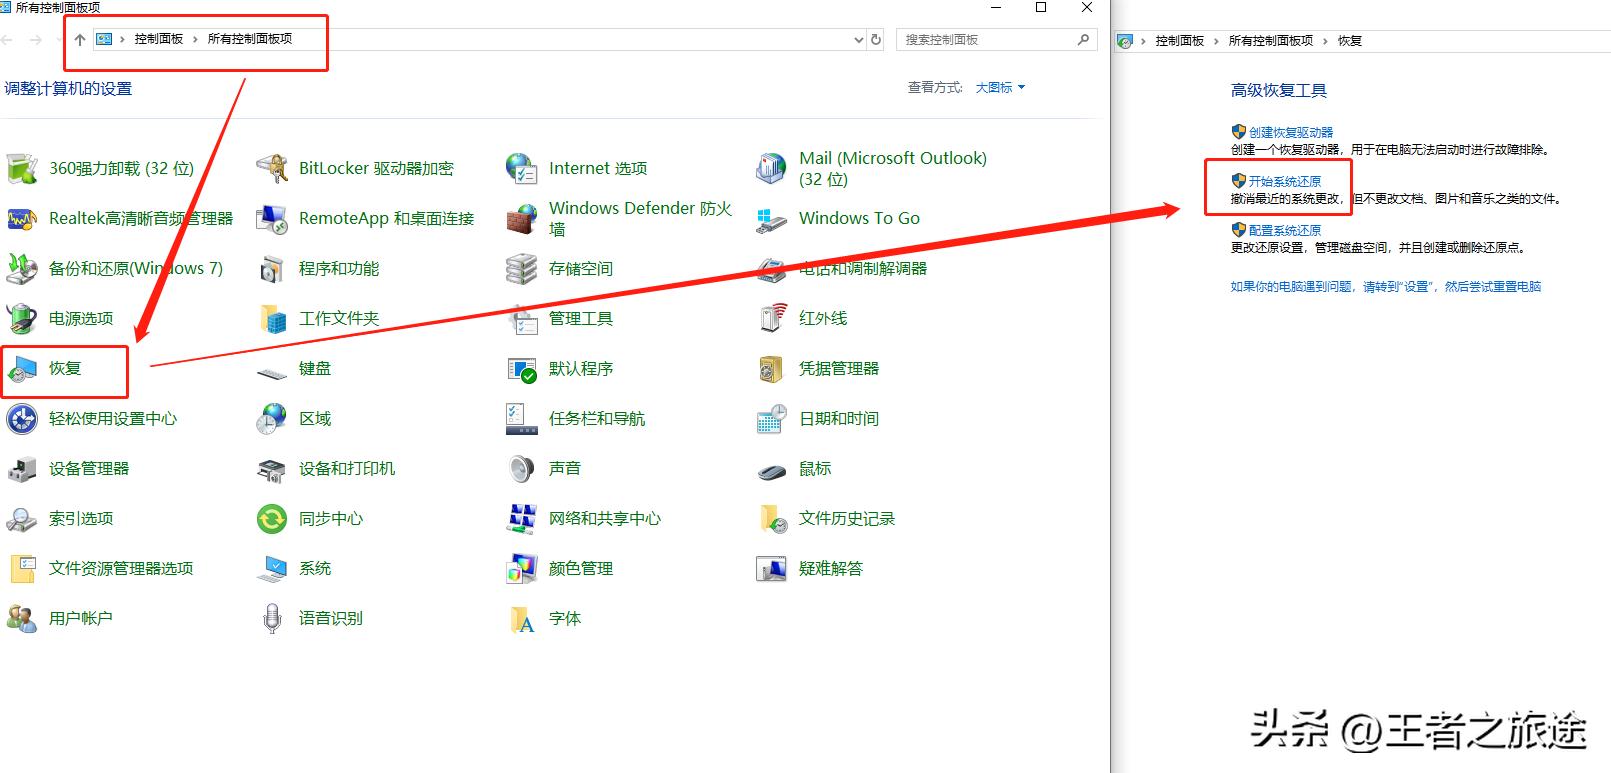
Task: Click the forward arrow navigation button
Action: click(x=36, y=40)
